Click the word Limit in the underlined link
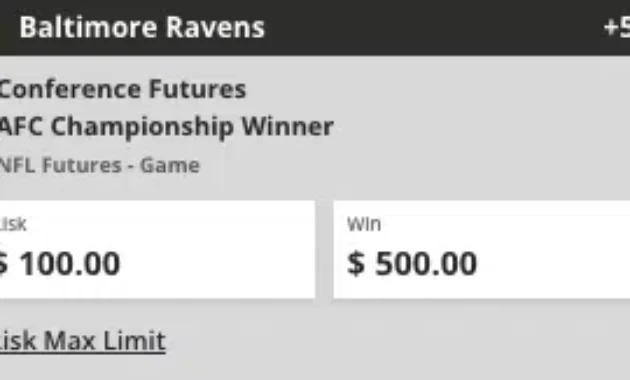Screen dimensions: 630x380 pyautogui.click(x=134, y=341)
